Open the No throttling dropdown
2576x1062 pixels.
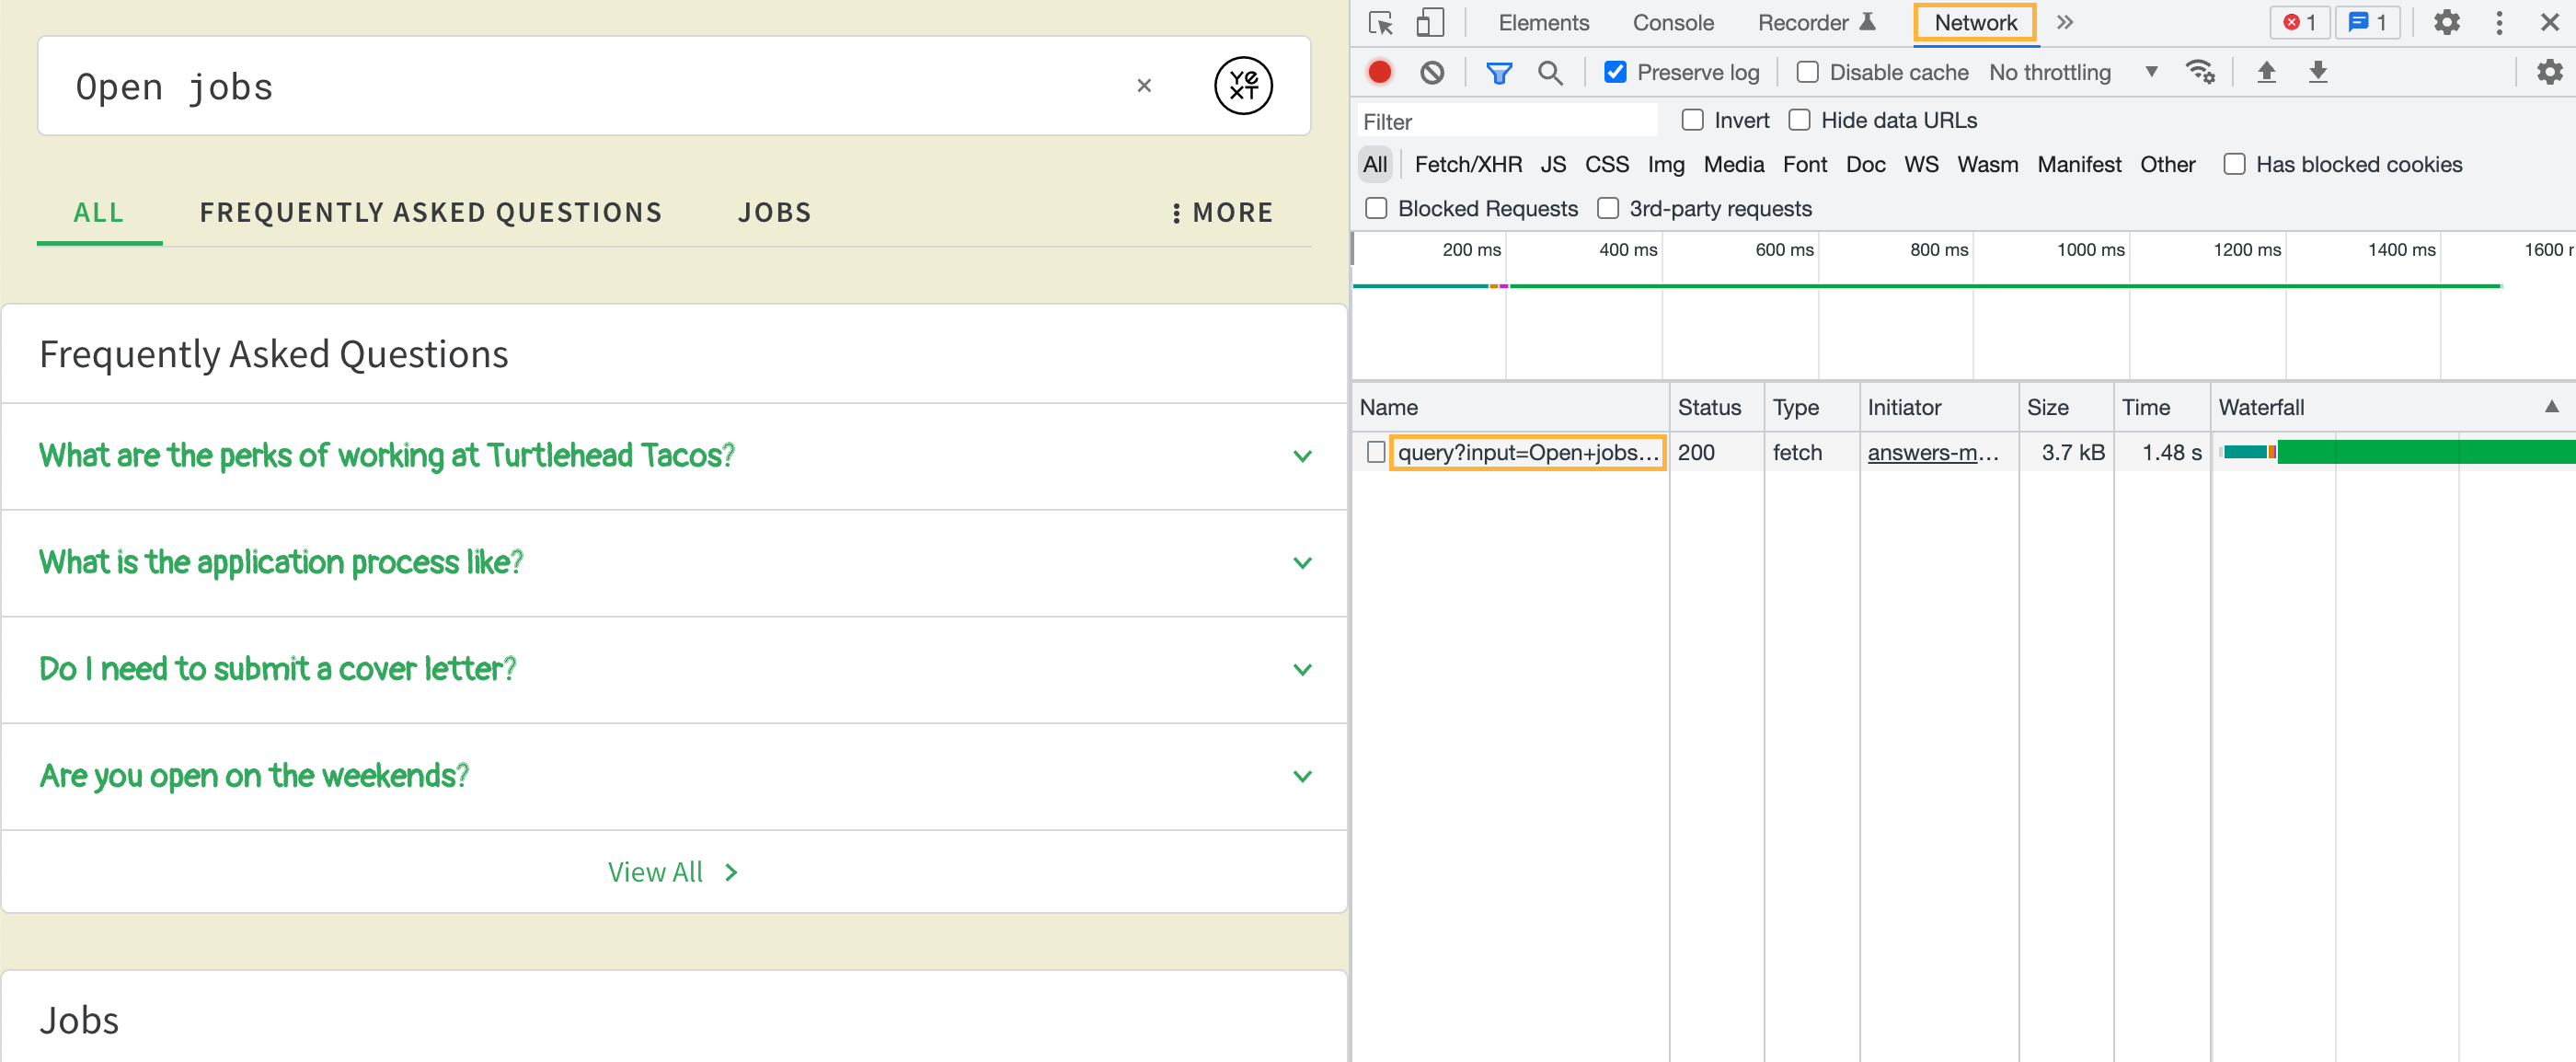click(x=2073, y=72)
